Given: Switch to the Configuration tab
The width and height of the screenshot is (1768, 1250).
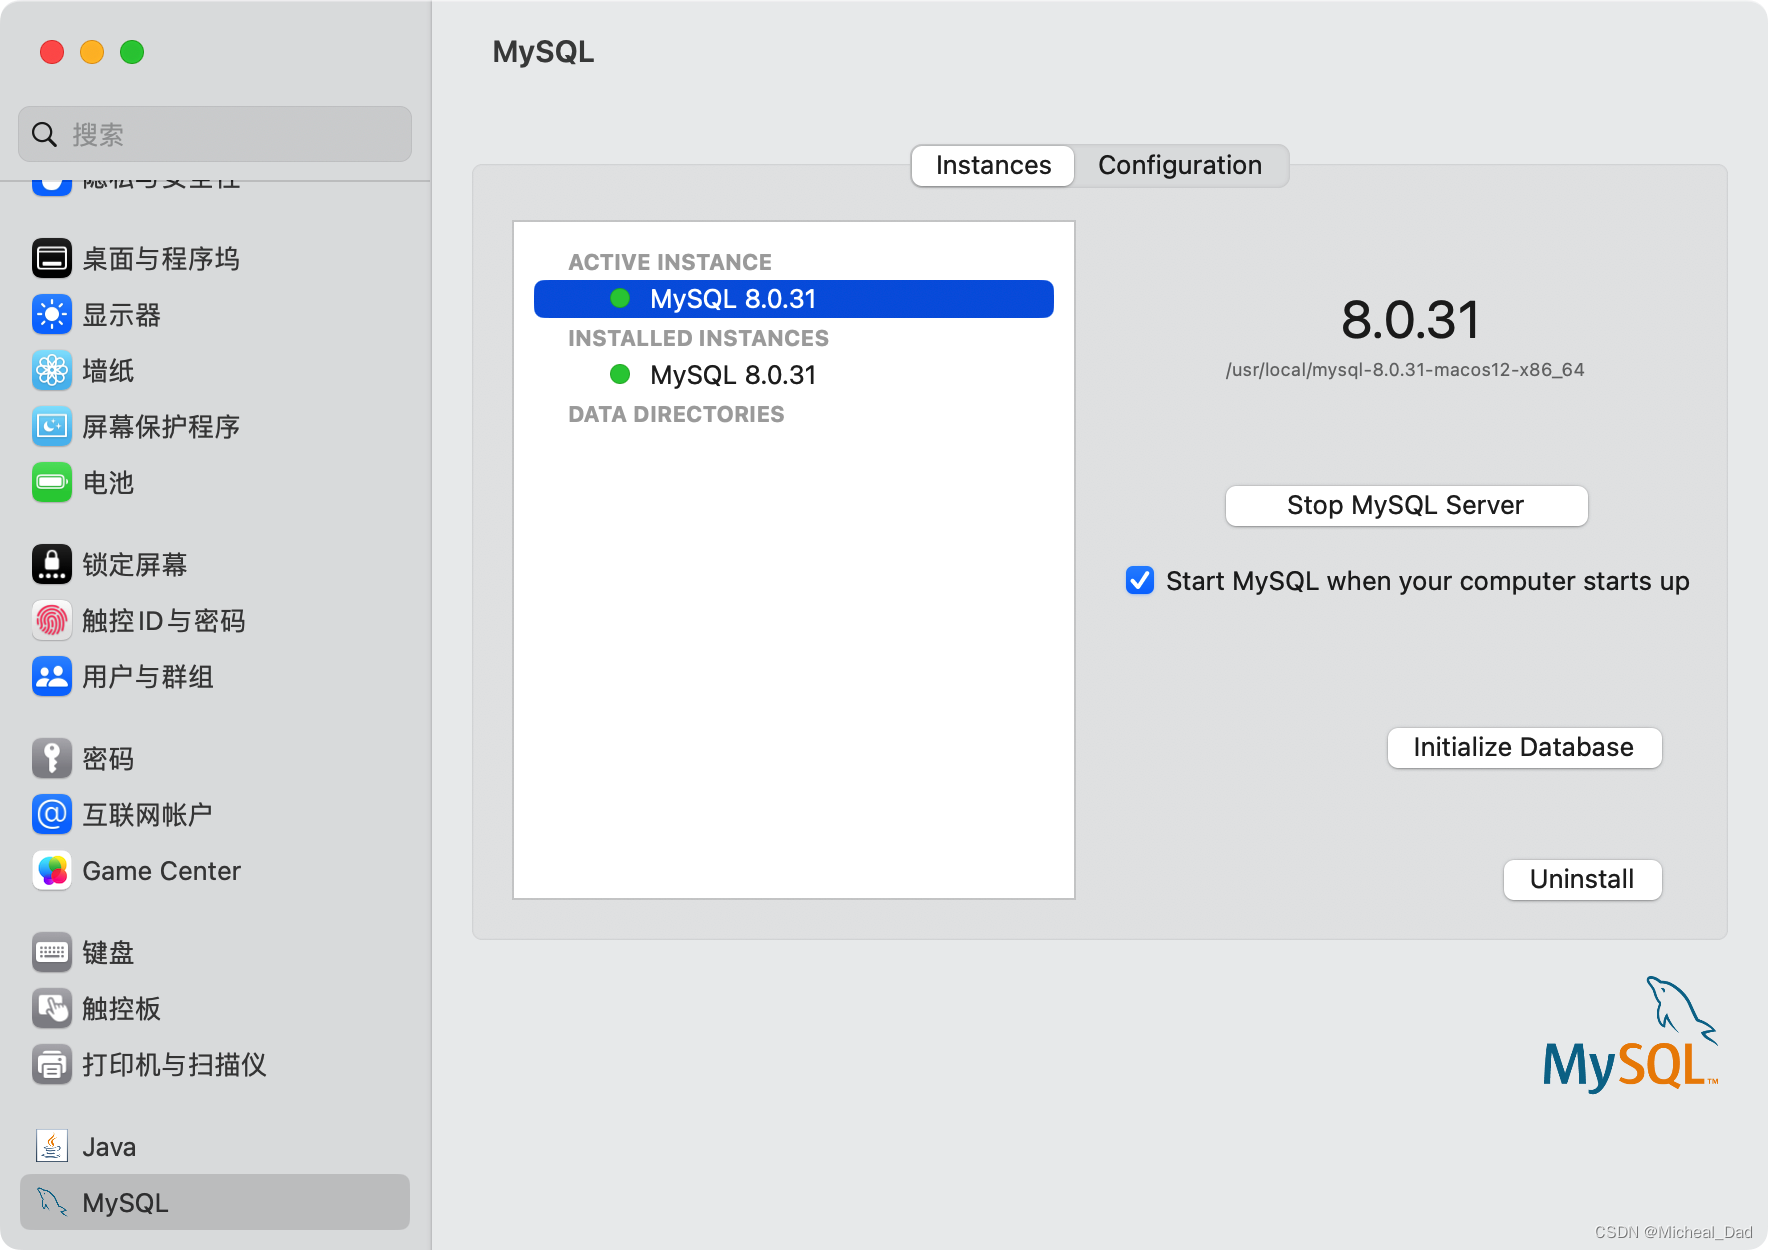Looking at the screenshot, I should [1180, 166].
